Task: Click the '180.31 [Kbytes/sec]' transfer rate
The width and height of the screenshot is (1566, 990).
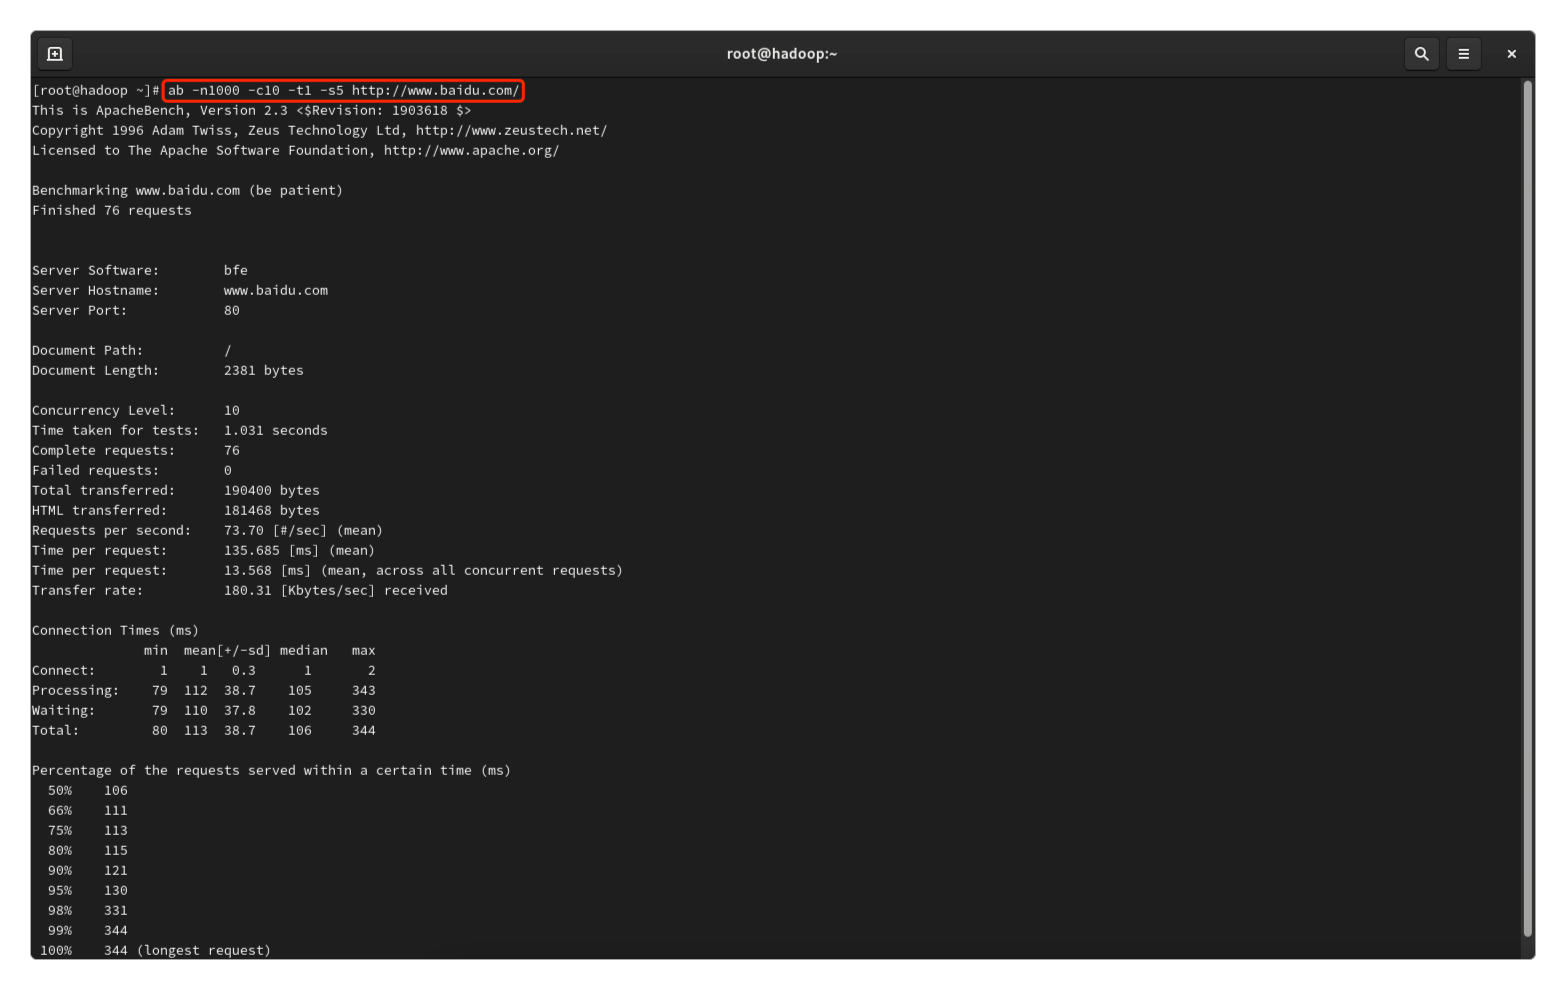Action: pyautogui.click(x=300, y=591)
